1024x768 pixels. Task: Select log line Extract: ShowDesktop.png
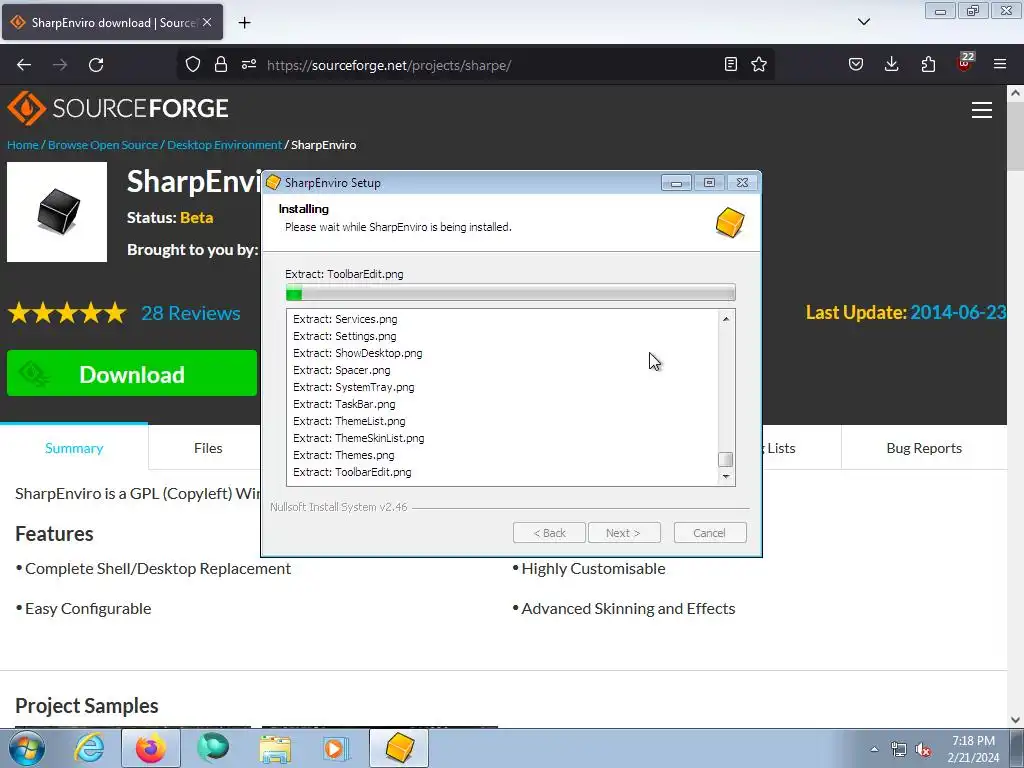tap(357, 353)
